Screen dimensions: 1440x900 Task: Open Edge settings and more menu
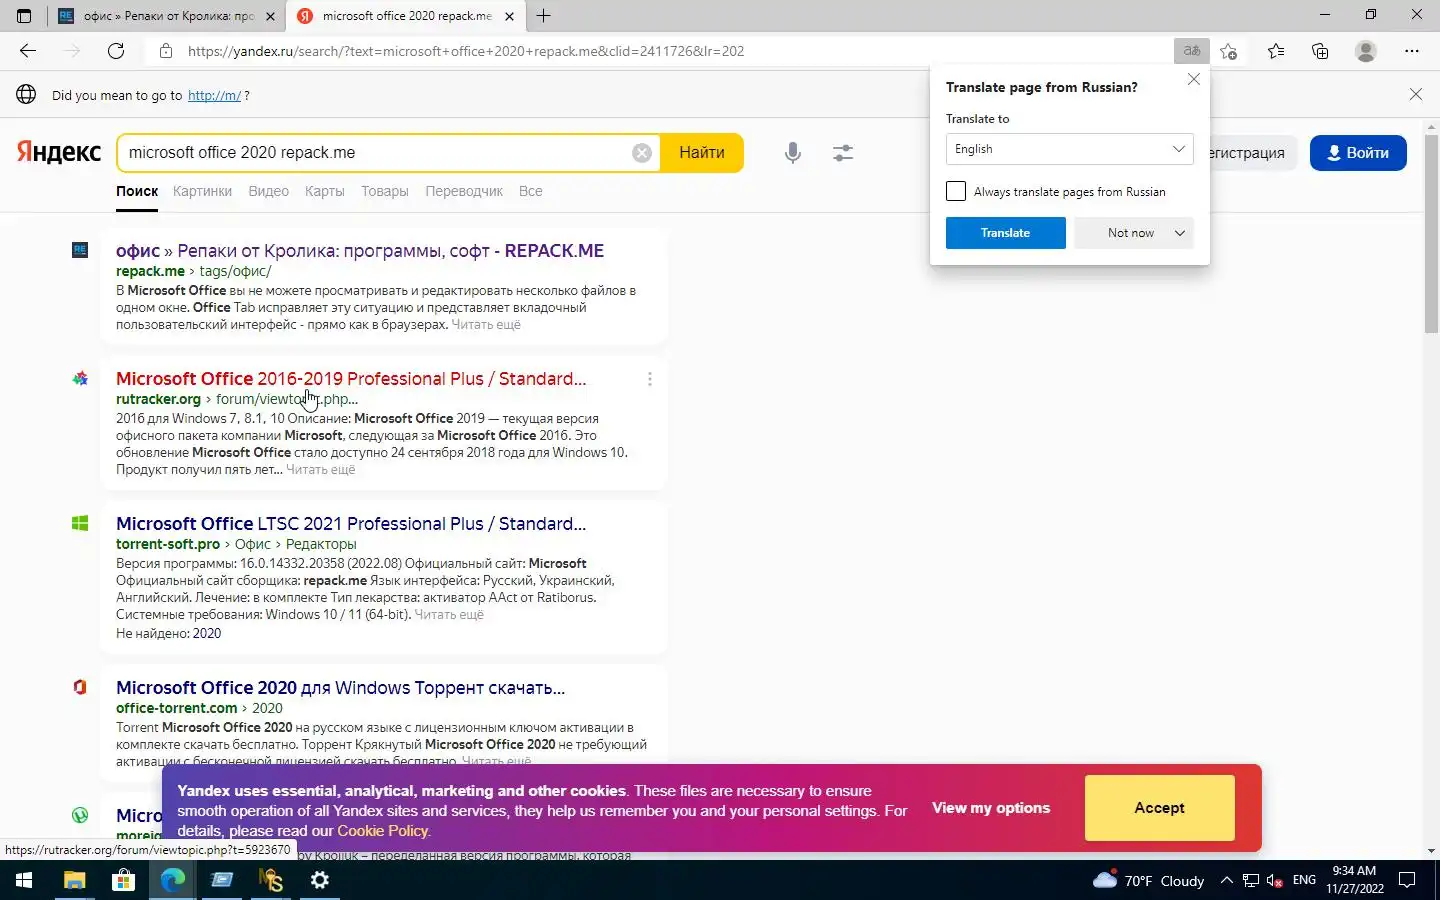[x=1411, y=51]
